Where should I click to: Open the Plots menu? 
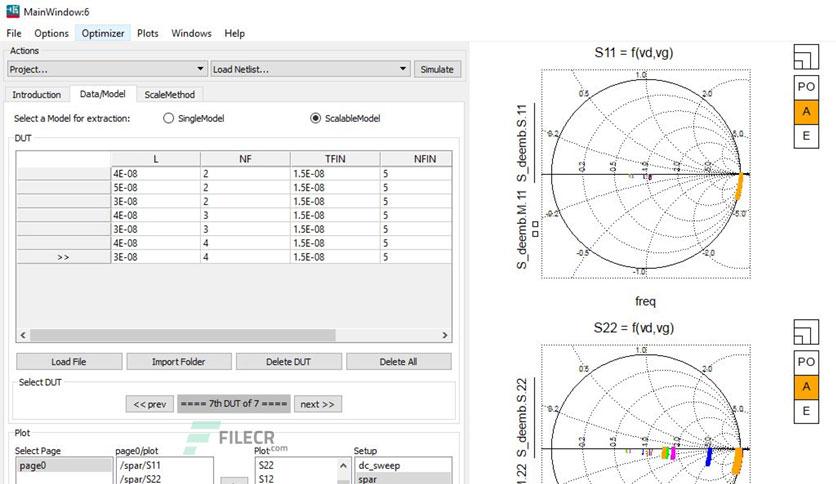(148, 33)
